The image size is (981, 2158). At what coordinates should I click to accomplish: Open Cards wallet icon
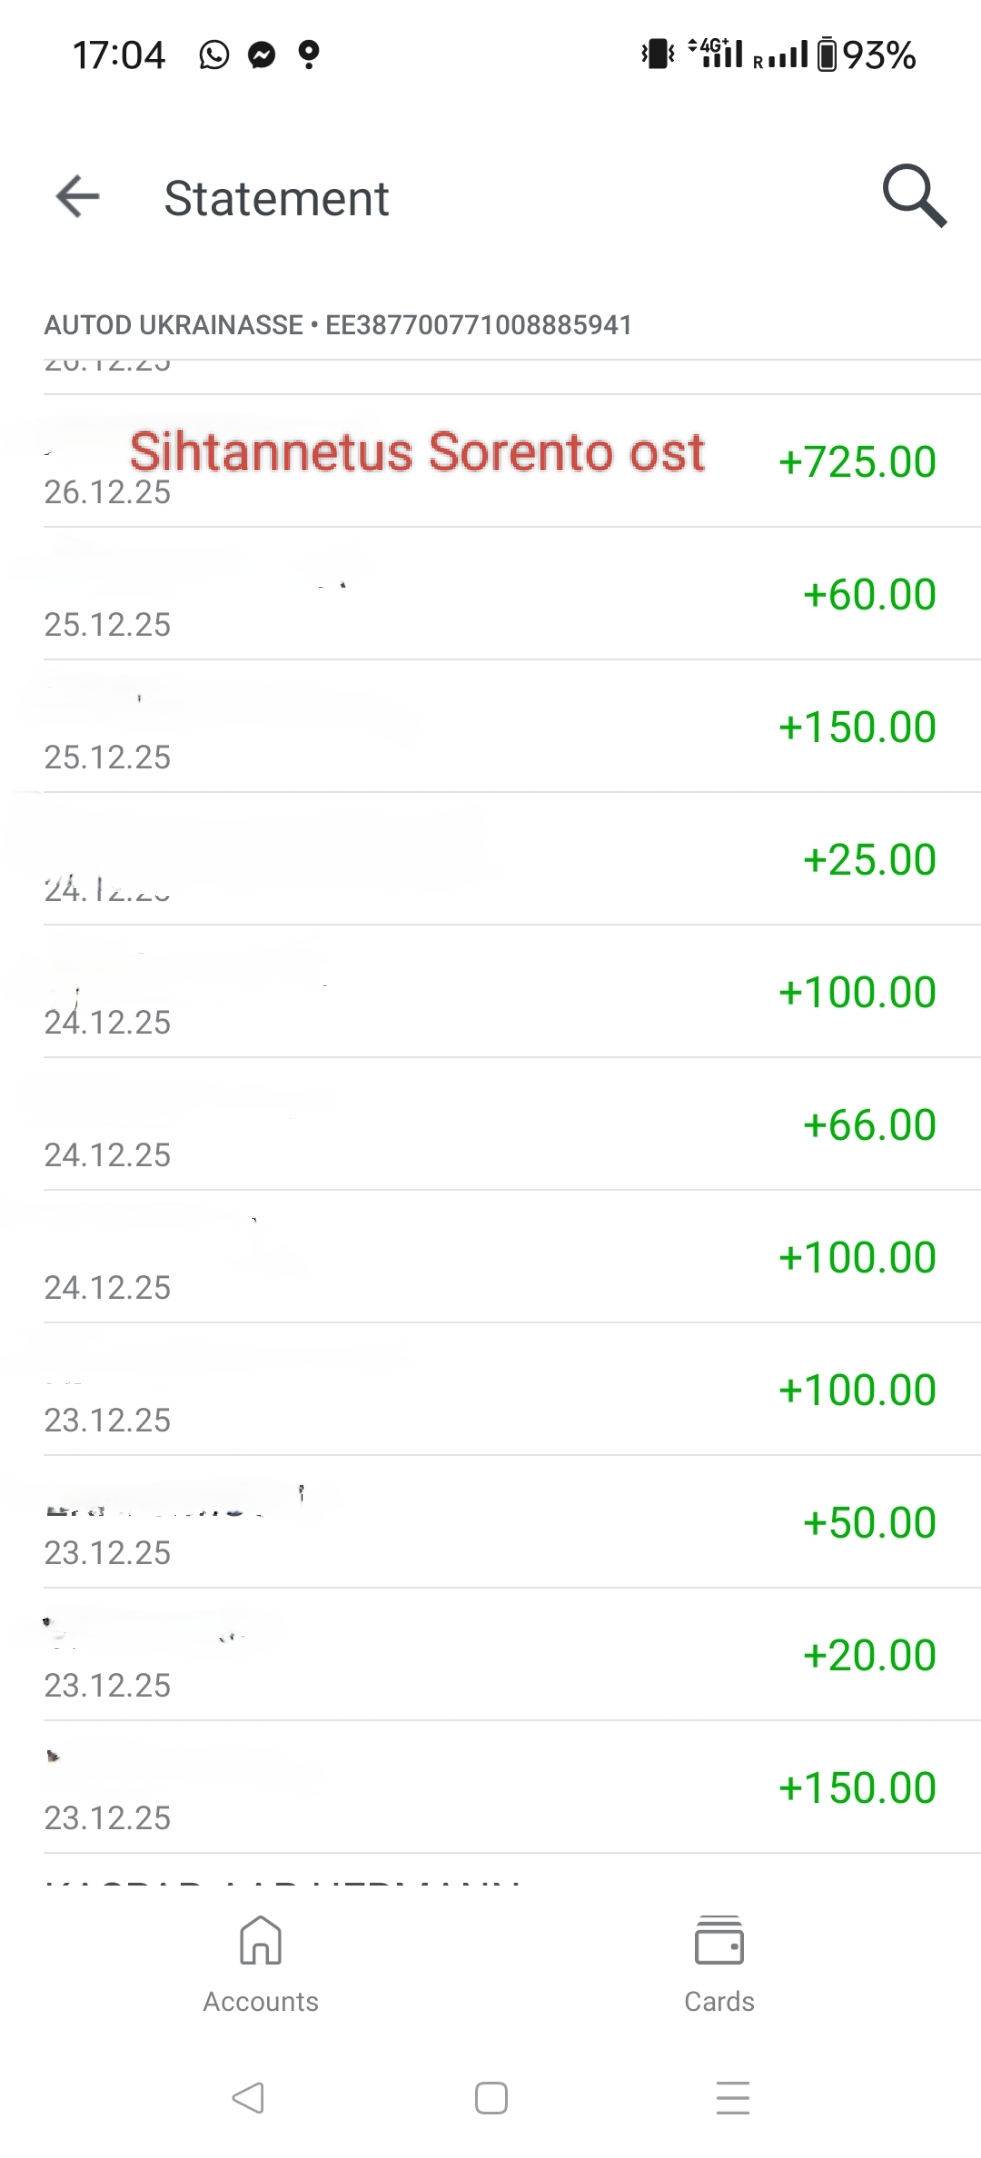(x=719, y=1941)
